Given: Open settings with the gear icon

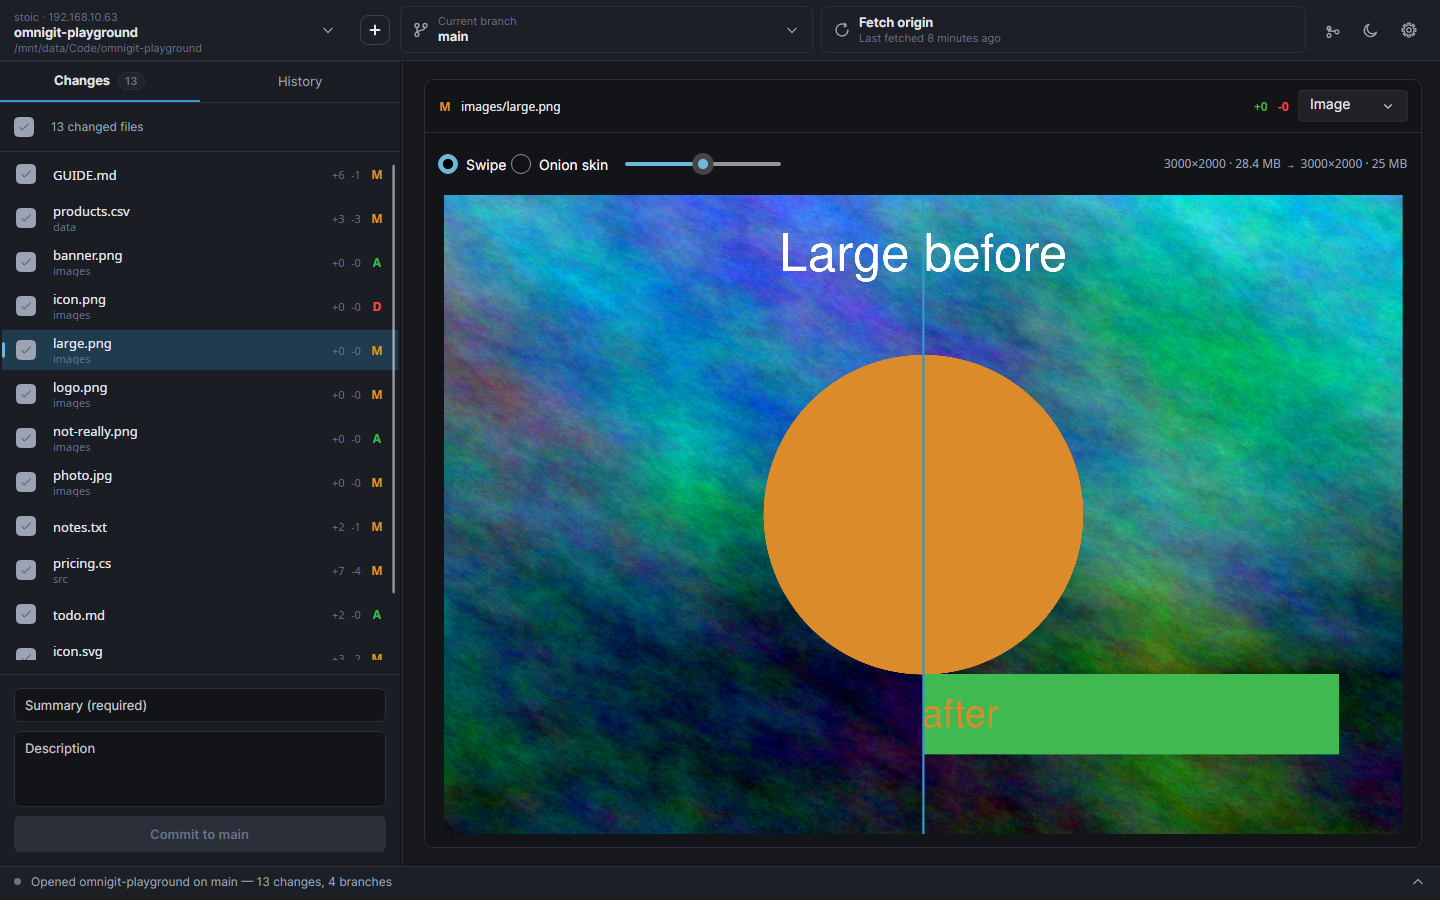Looking at the screenshot, I should (x=1409, y=31).
